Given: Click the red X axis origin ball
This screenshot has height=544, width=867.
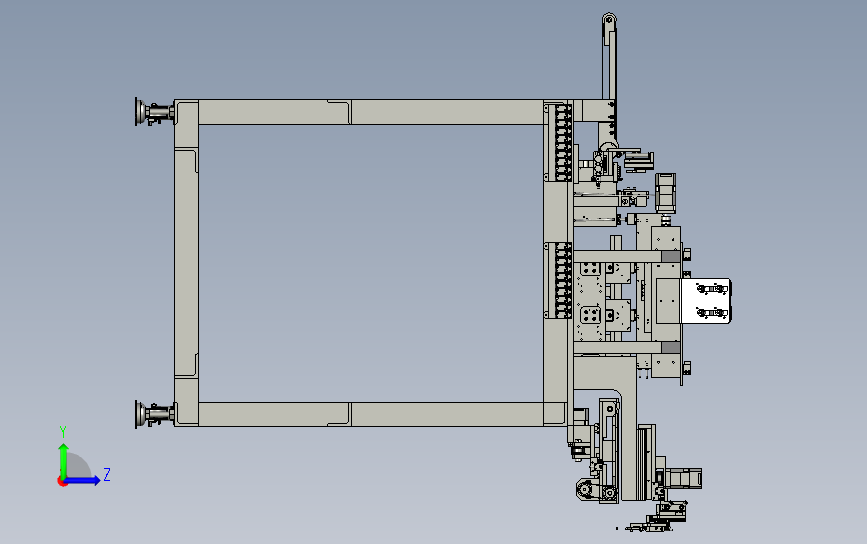Looking at the screenshot, I should click(x=62, y=482).
